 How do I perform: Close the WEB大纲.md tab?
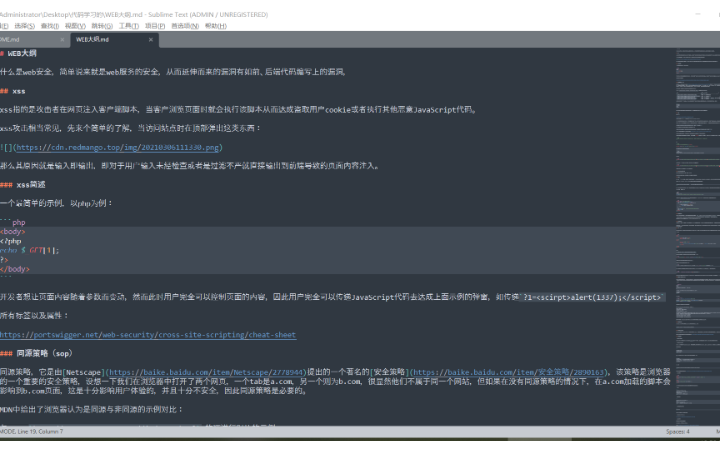tap(151, 40)
